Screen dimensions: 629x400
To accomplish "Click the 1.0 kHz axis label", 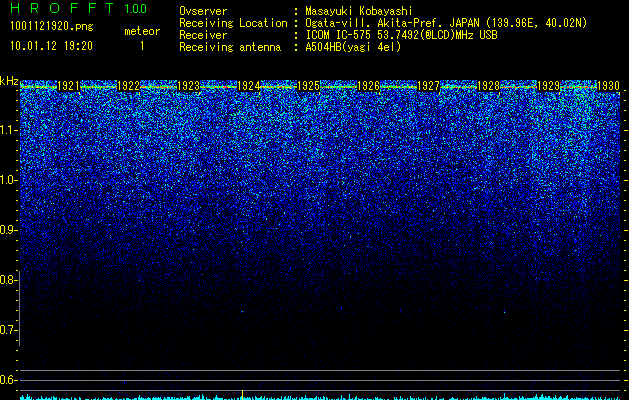I will 9,180.
